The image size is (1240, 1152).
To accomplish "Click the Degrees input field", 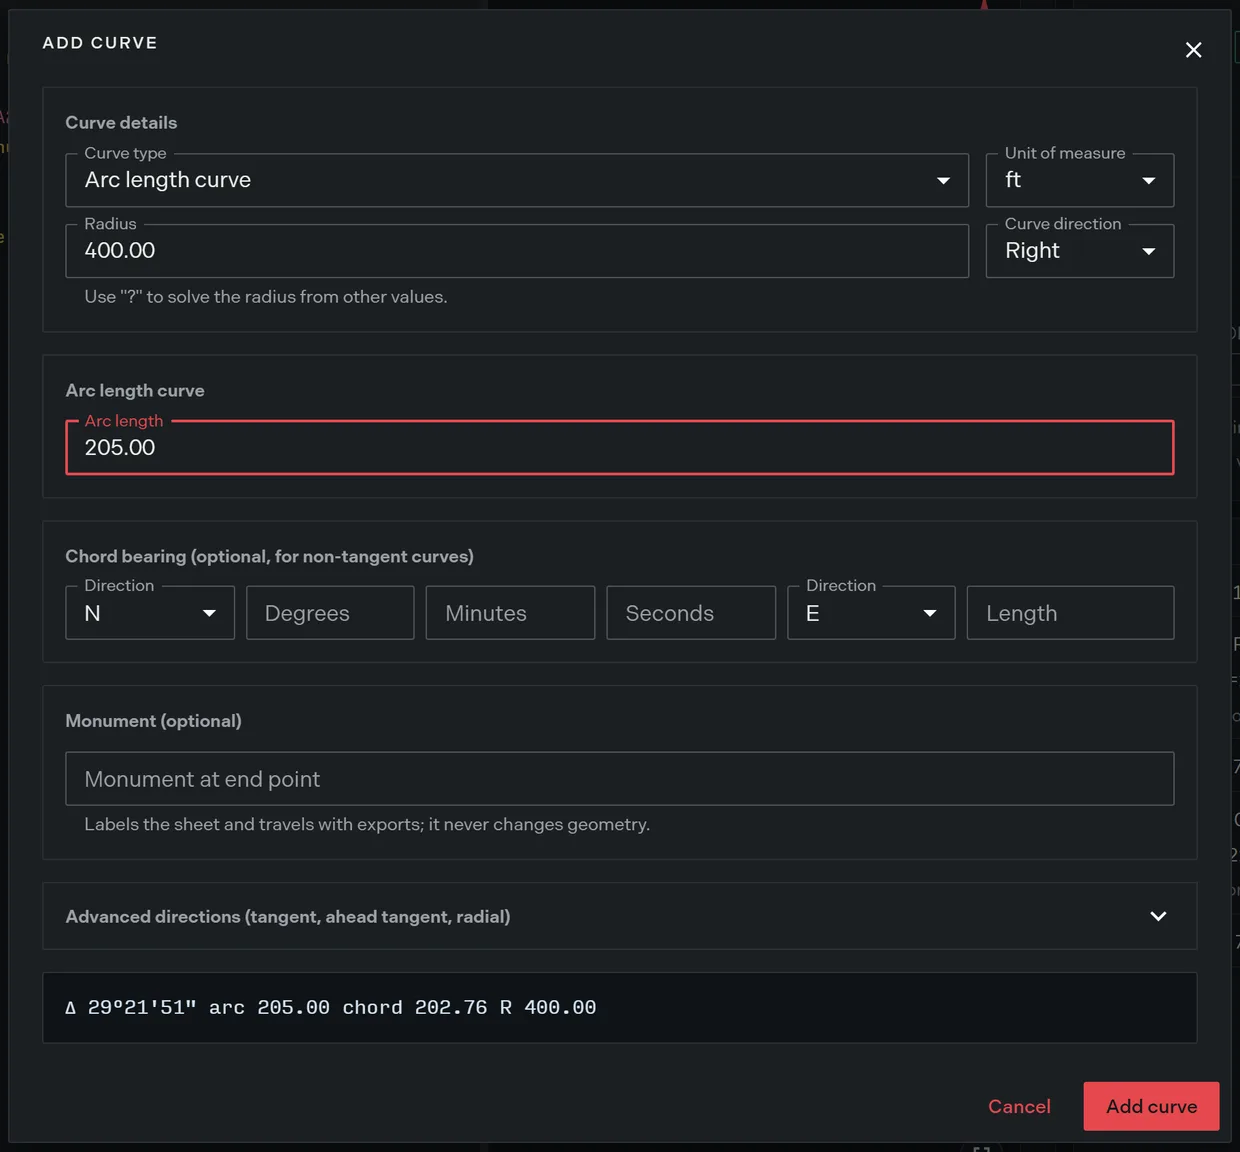I will 330,613.
